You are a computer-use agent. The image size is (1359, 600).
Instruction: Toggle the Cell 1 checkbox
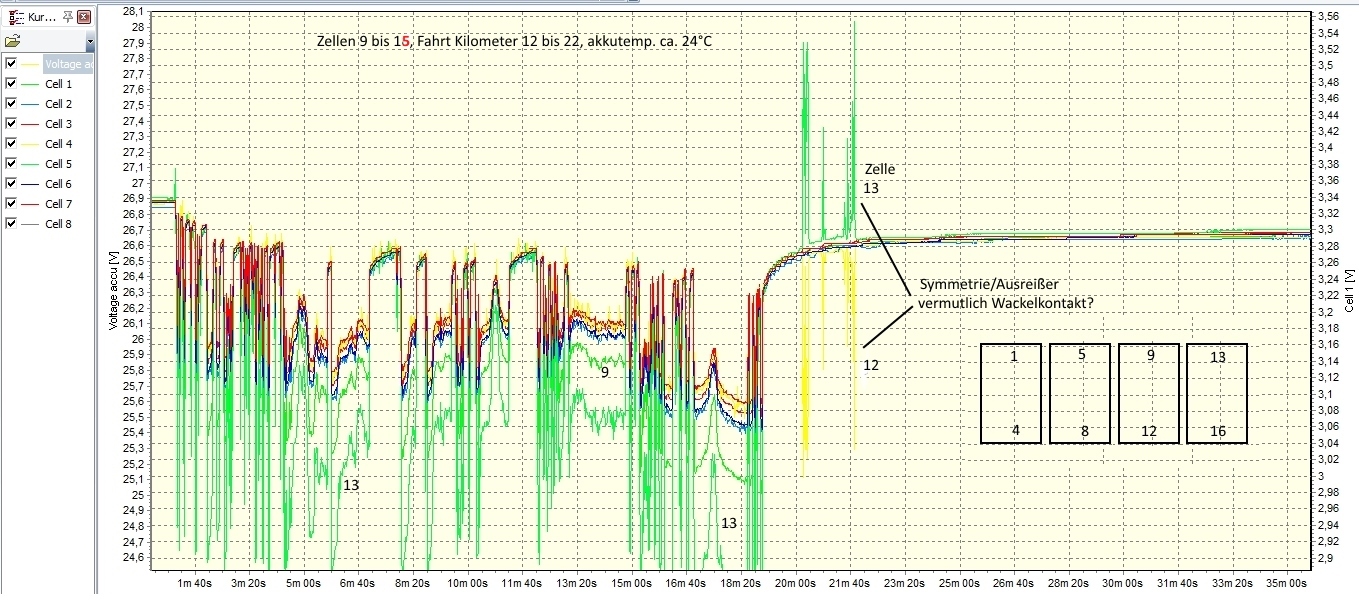coord(11,84)
